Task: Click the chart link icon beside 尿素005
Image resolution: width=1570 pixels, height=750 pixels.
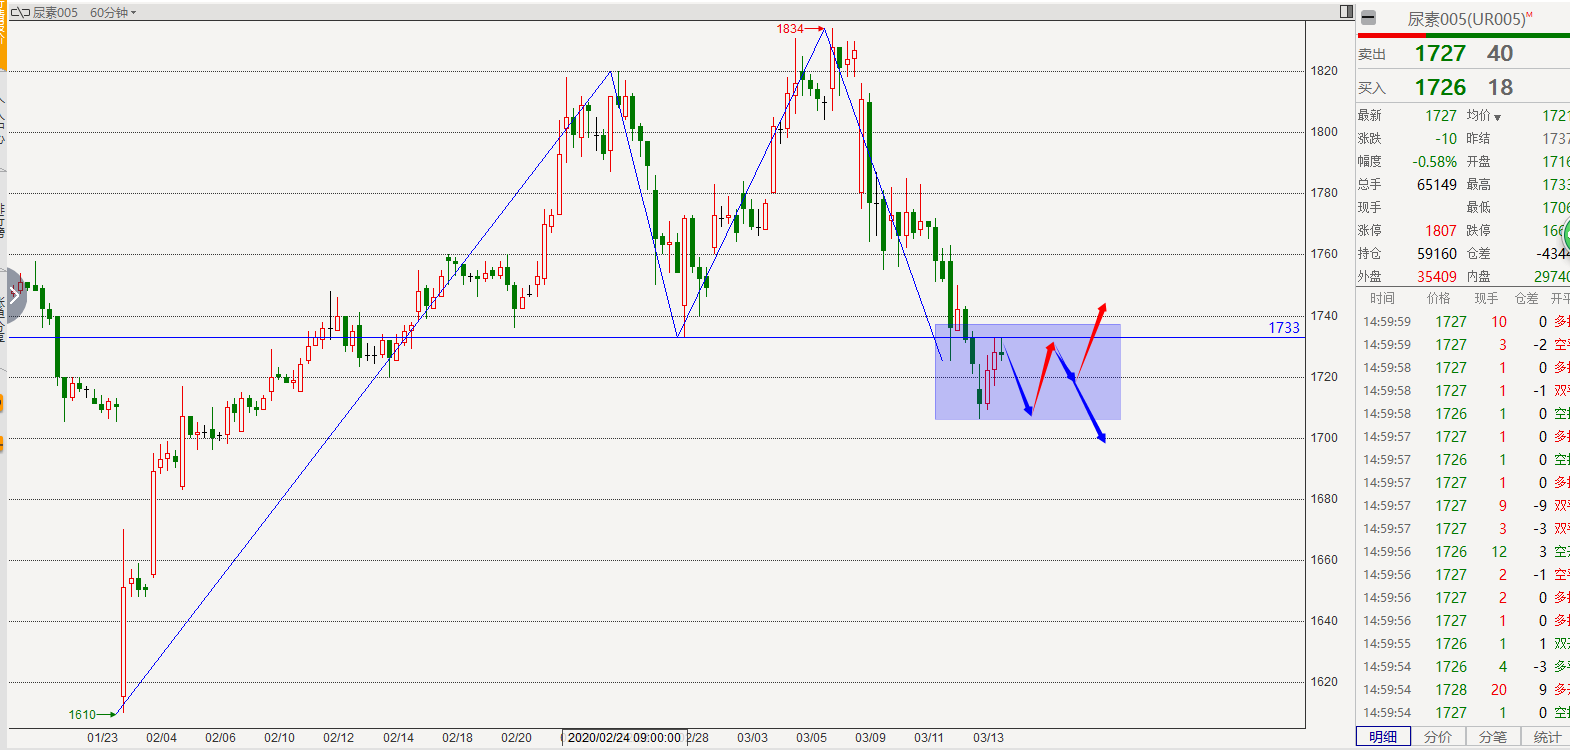Action: 20,12
